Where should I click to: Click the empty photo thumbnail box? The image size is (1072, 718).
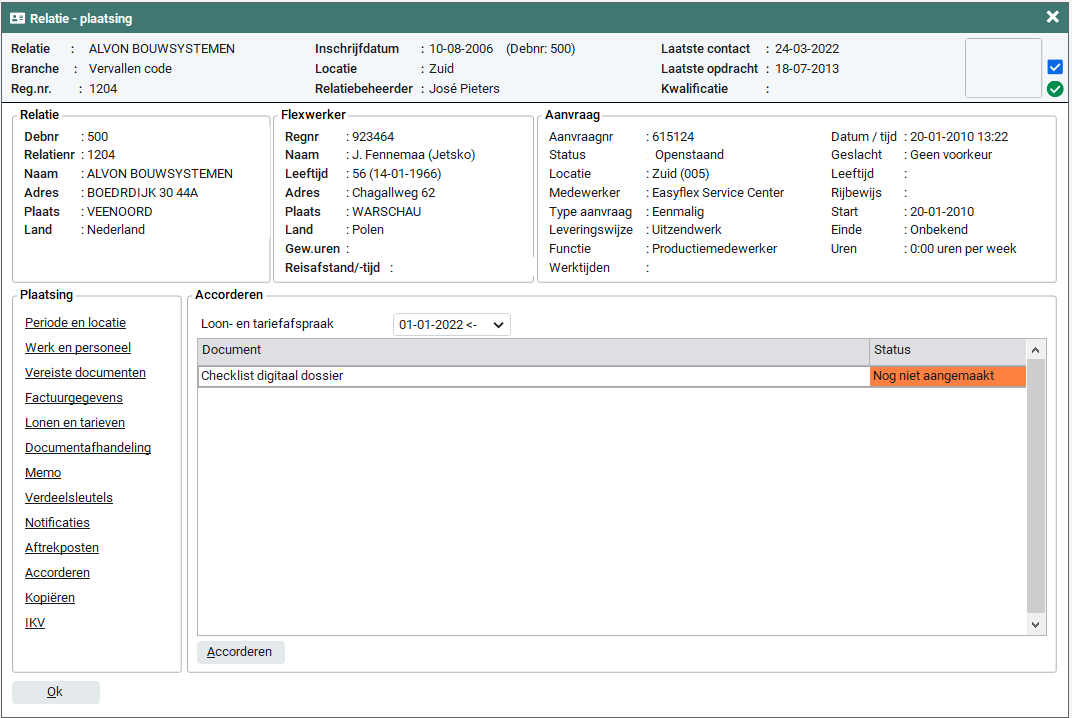click(x=1003, y=68)
